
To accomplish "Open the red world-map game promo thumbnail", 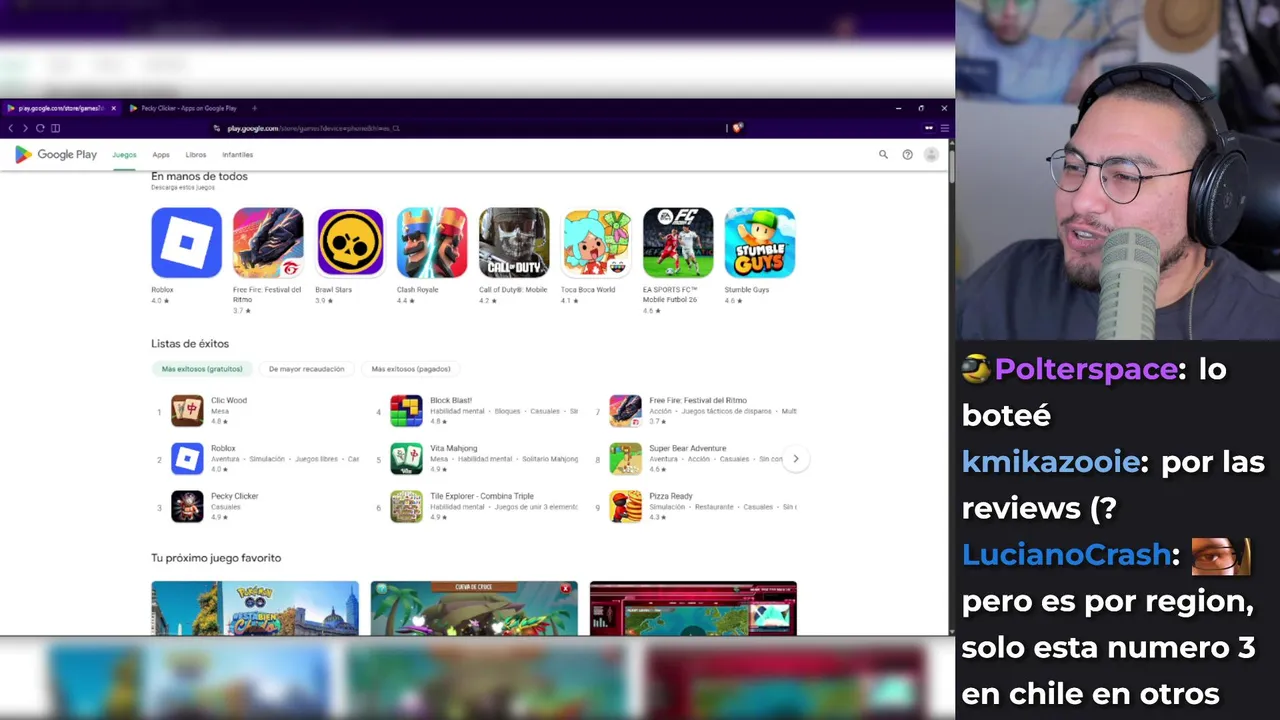I will point(693,608).
